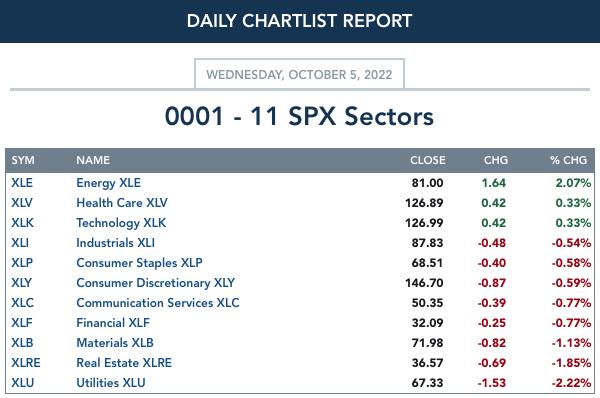Sort by the % CHG column header
The image size is (600, 398).
[568, 160]
